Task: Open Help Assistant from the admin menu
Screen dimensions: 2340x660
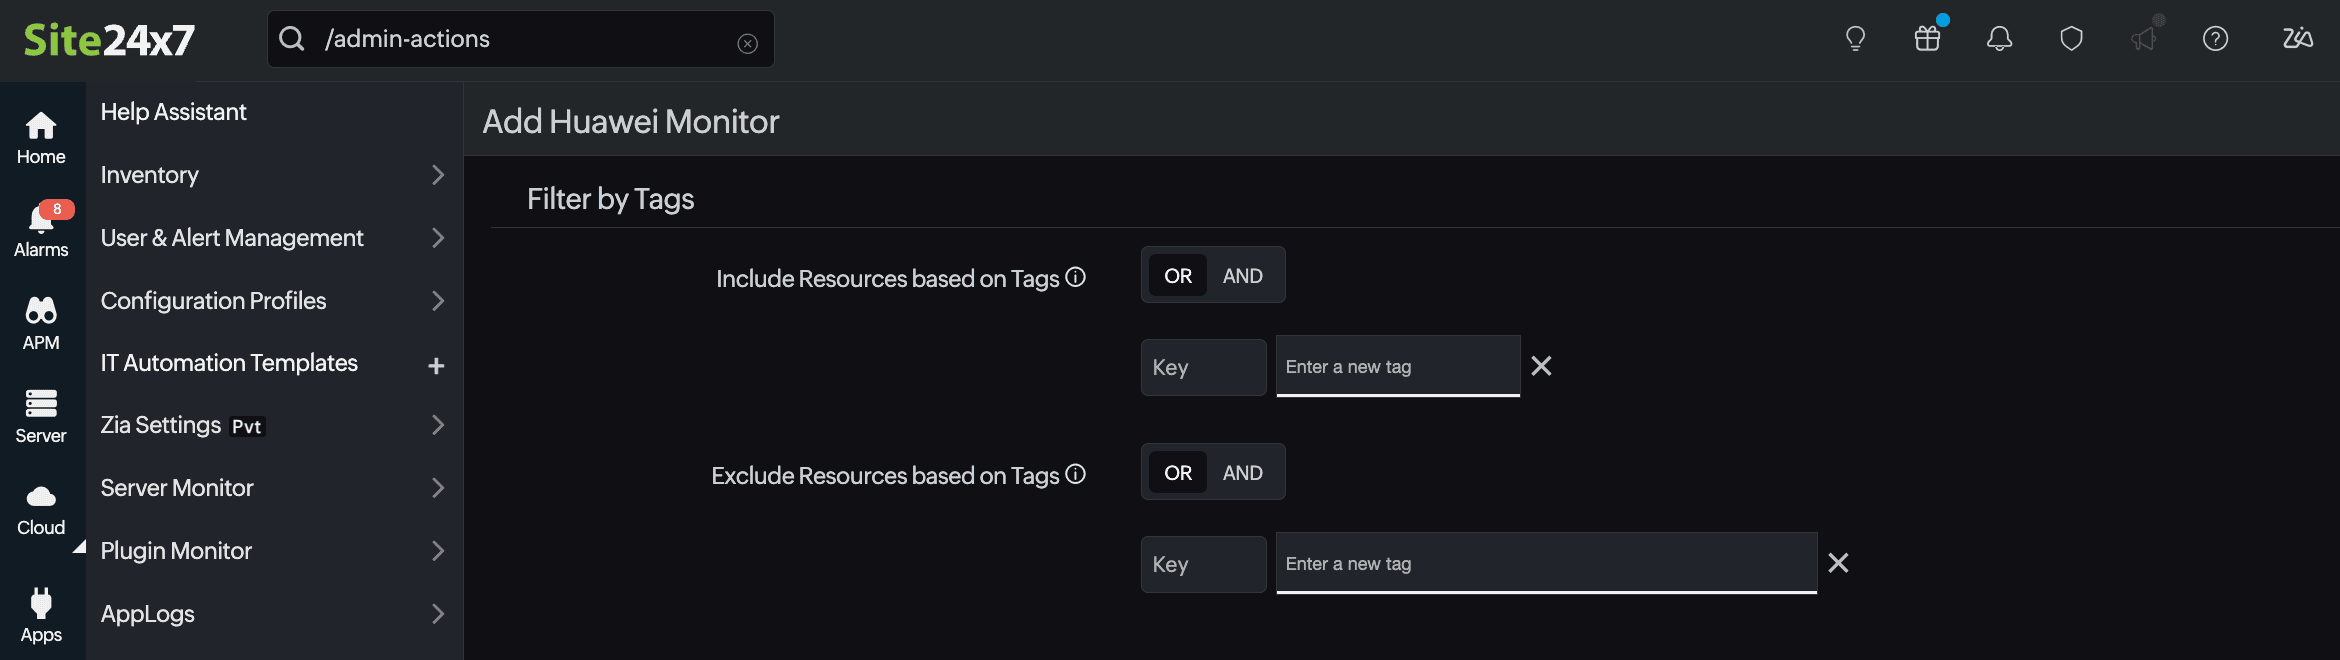Action: point(173,112)
